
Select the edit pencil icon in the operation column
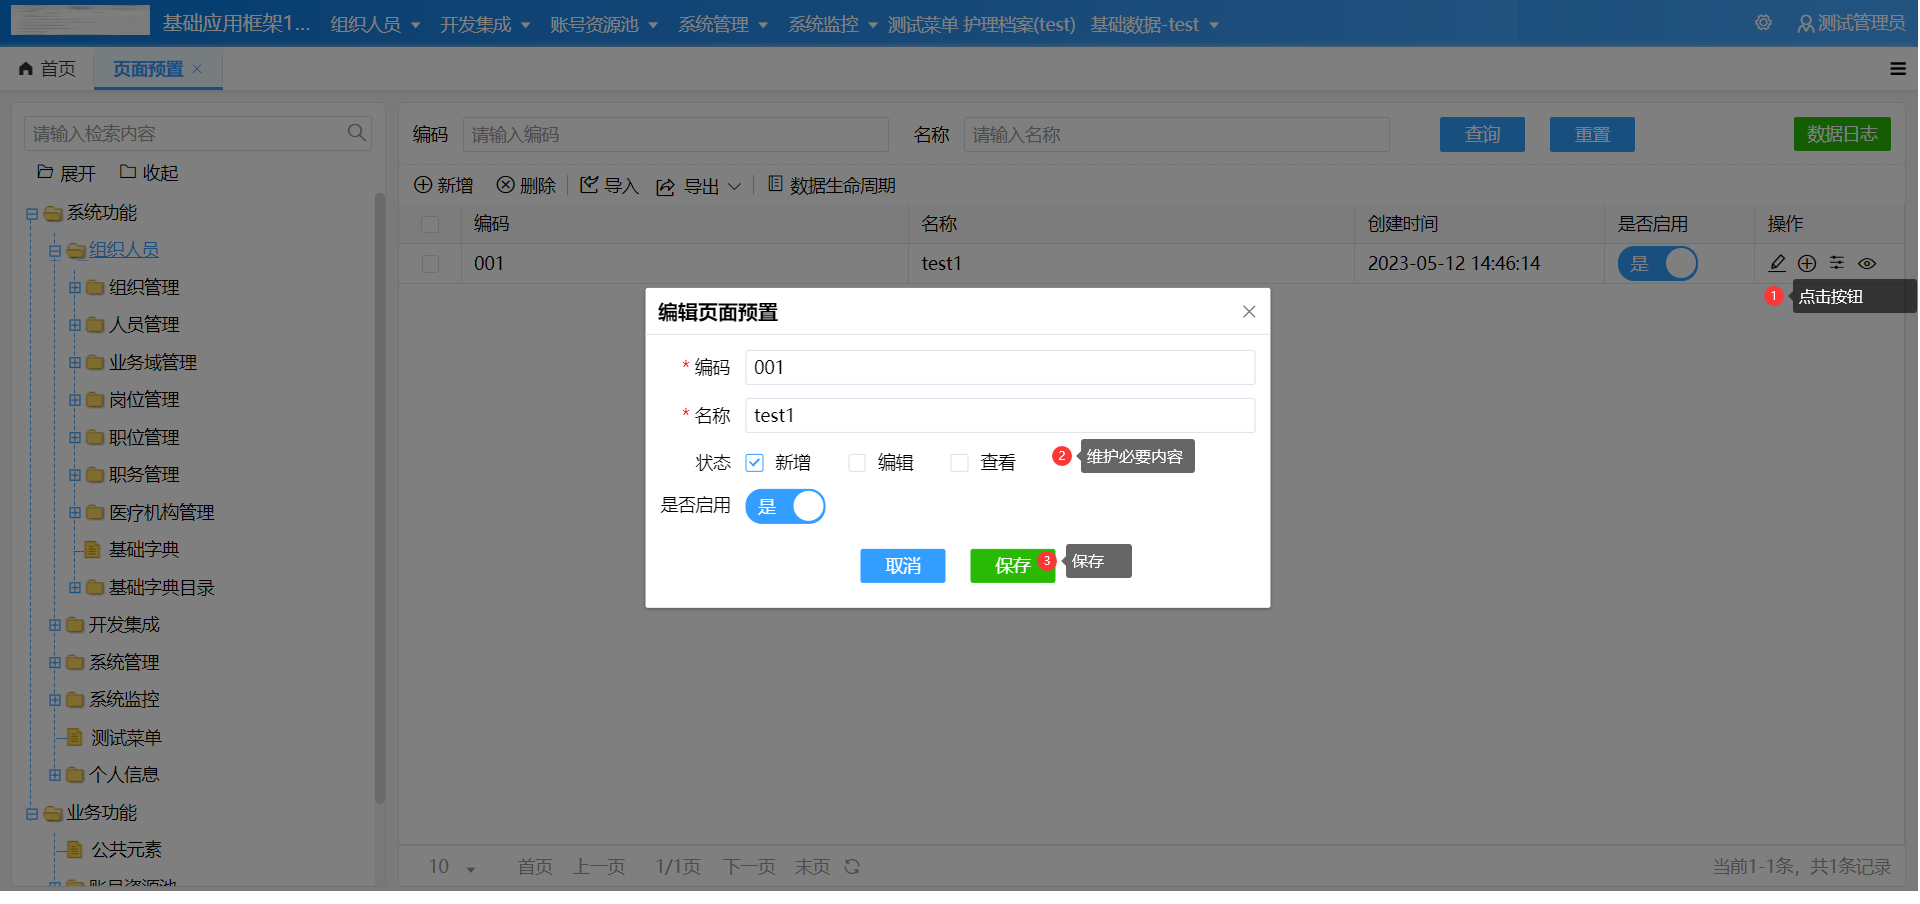coord(1778,263)
